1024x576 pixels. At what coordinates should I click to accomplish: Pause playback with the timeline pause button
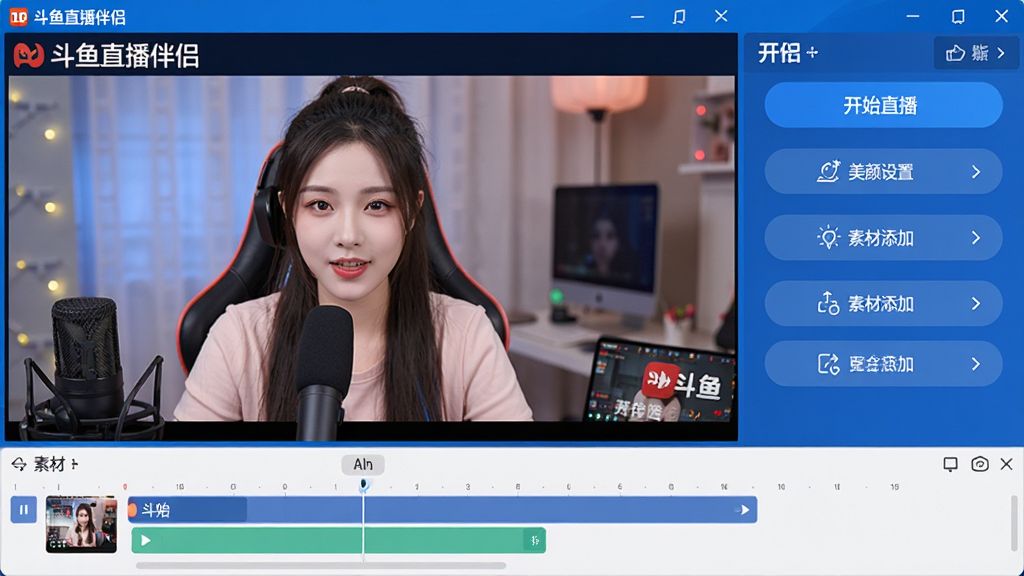[x=24, y=510]
